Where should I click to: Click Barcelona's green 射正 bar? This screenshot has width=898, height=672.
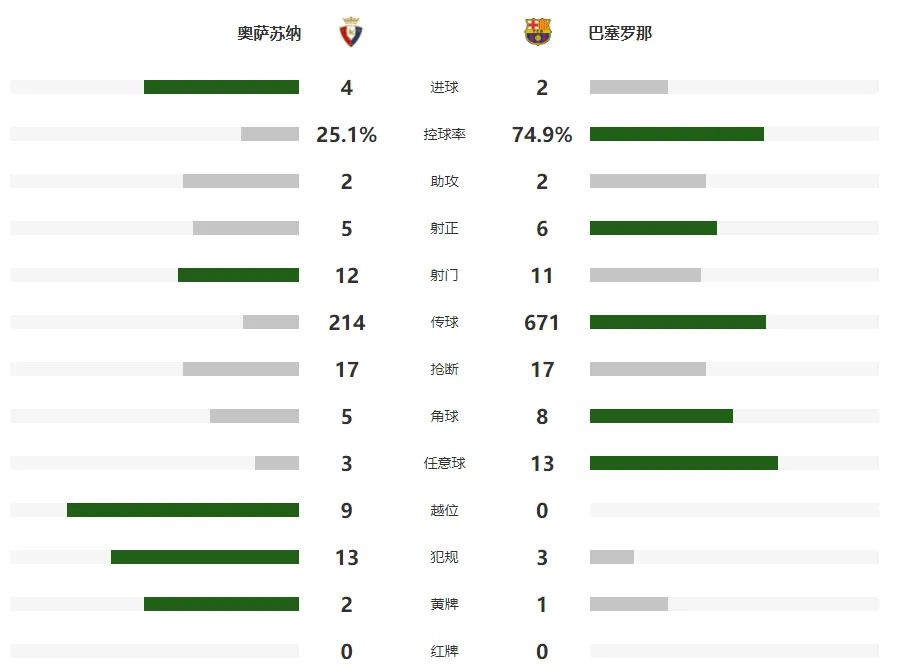pos(653,228)
